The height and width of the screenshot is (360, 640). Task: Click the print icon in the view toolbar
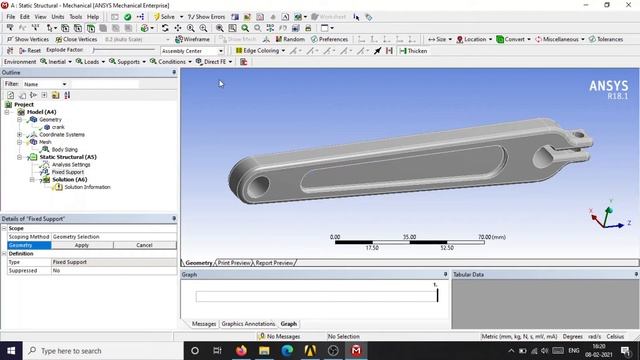tap(308, 28)
